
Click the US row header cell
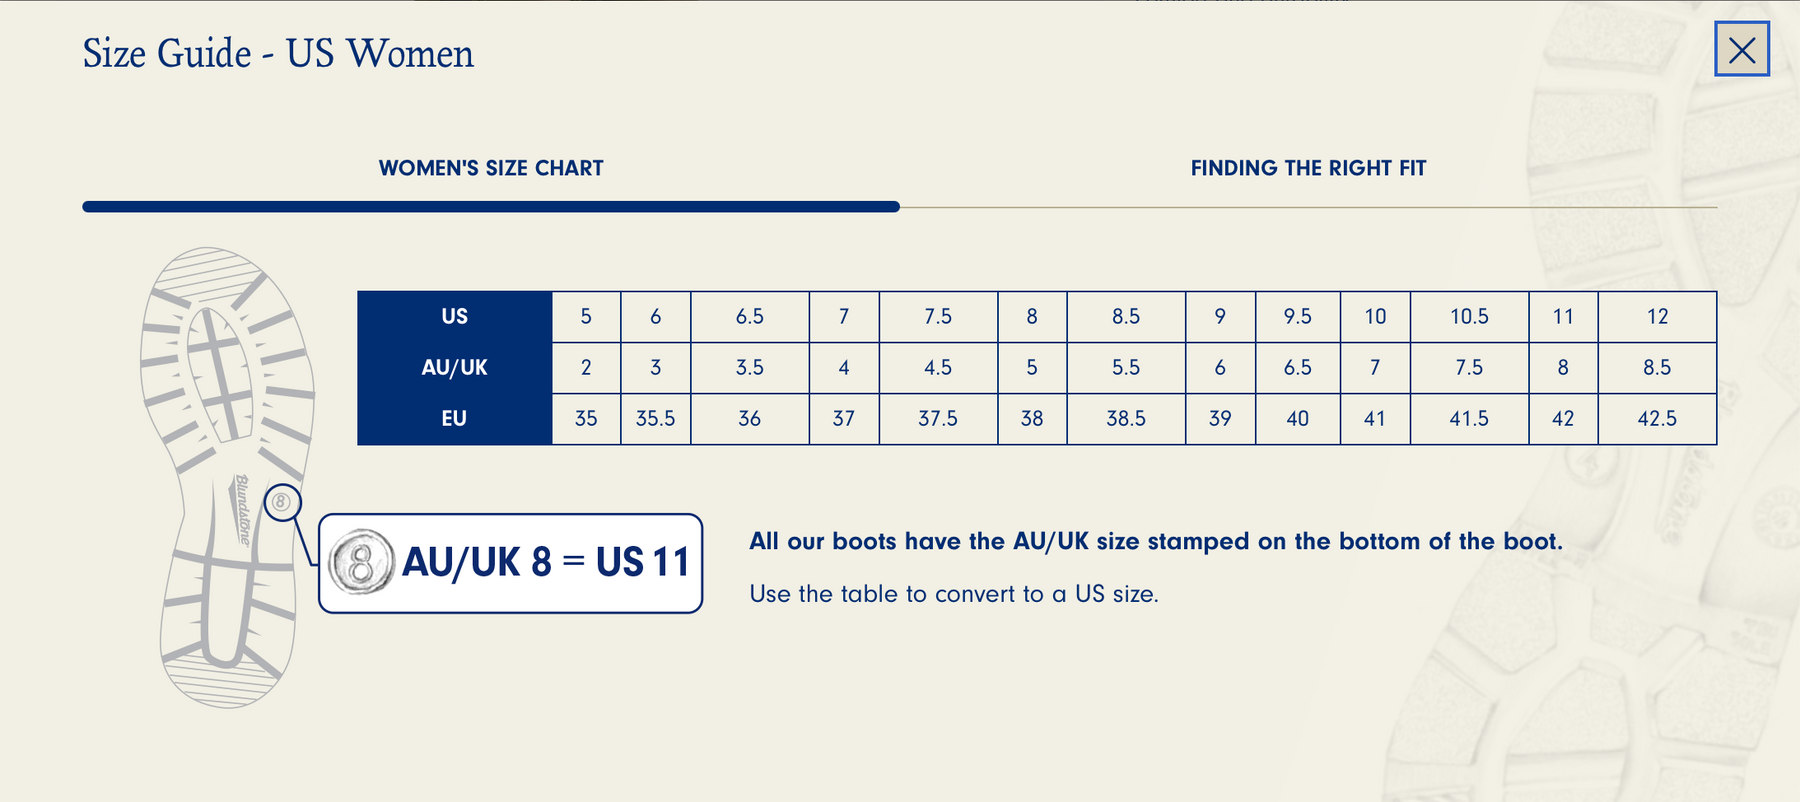pyautogui.click(x=454, y=317)
